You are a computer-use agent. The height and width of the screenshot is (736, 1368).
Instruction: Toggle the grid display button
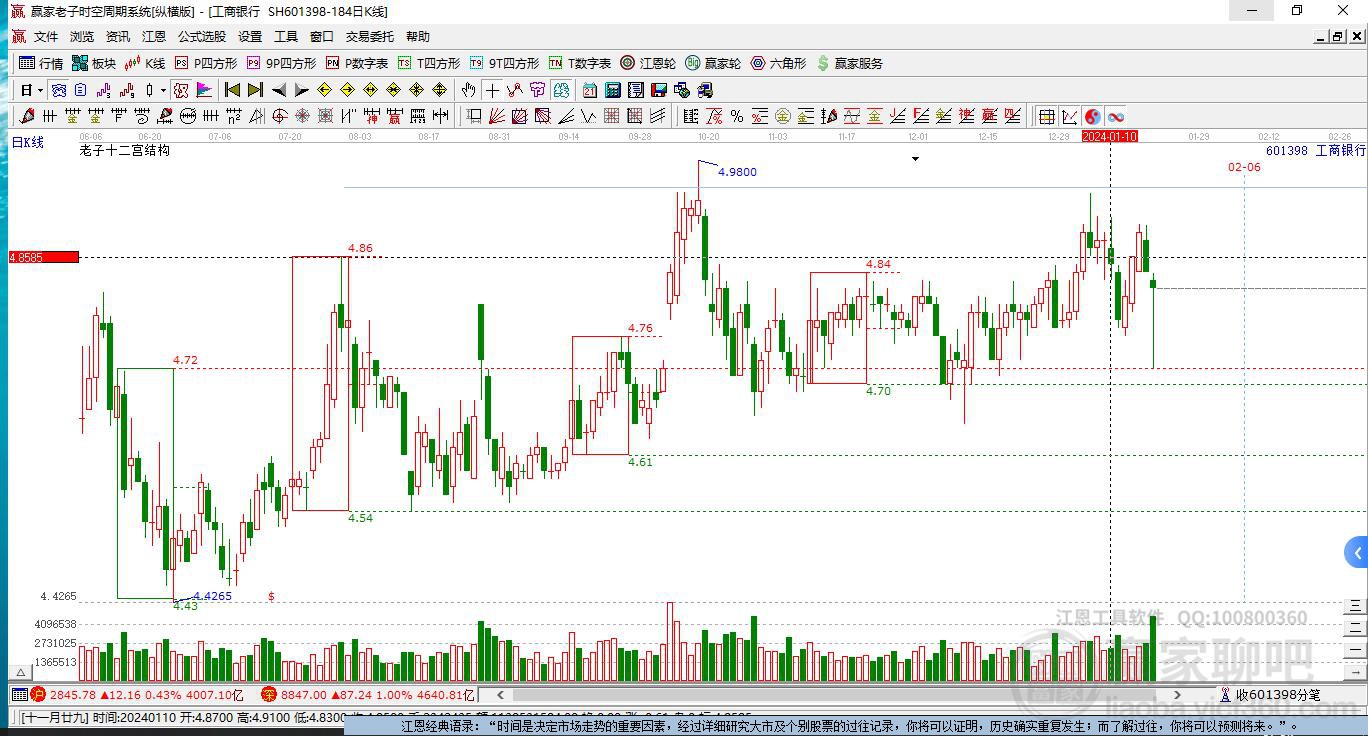[x=1046, y=116]
